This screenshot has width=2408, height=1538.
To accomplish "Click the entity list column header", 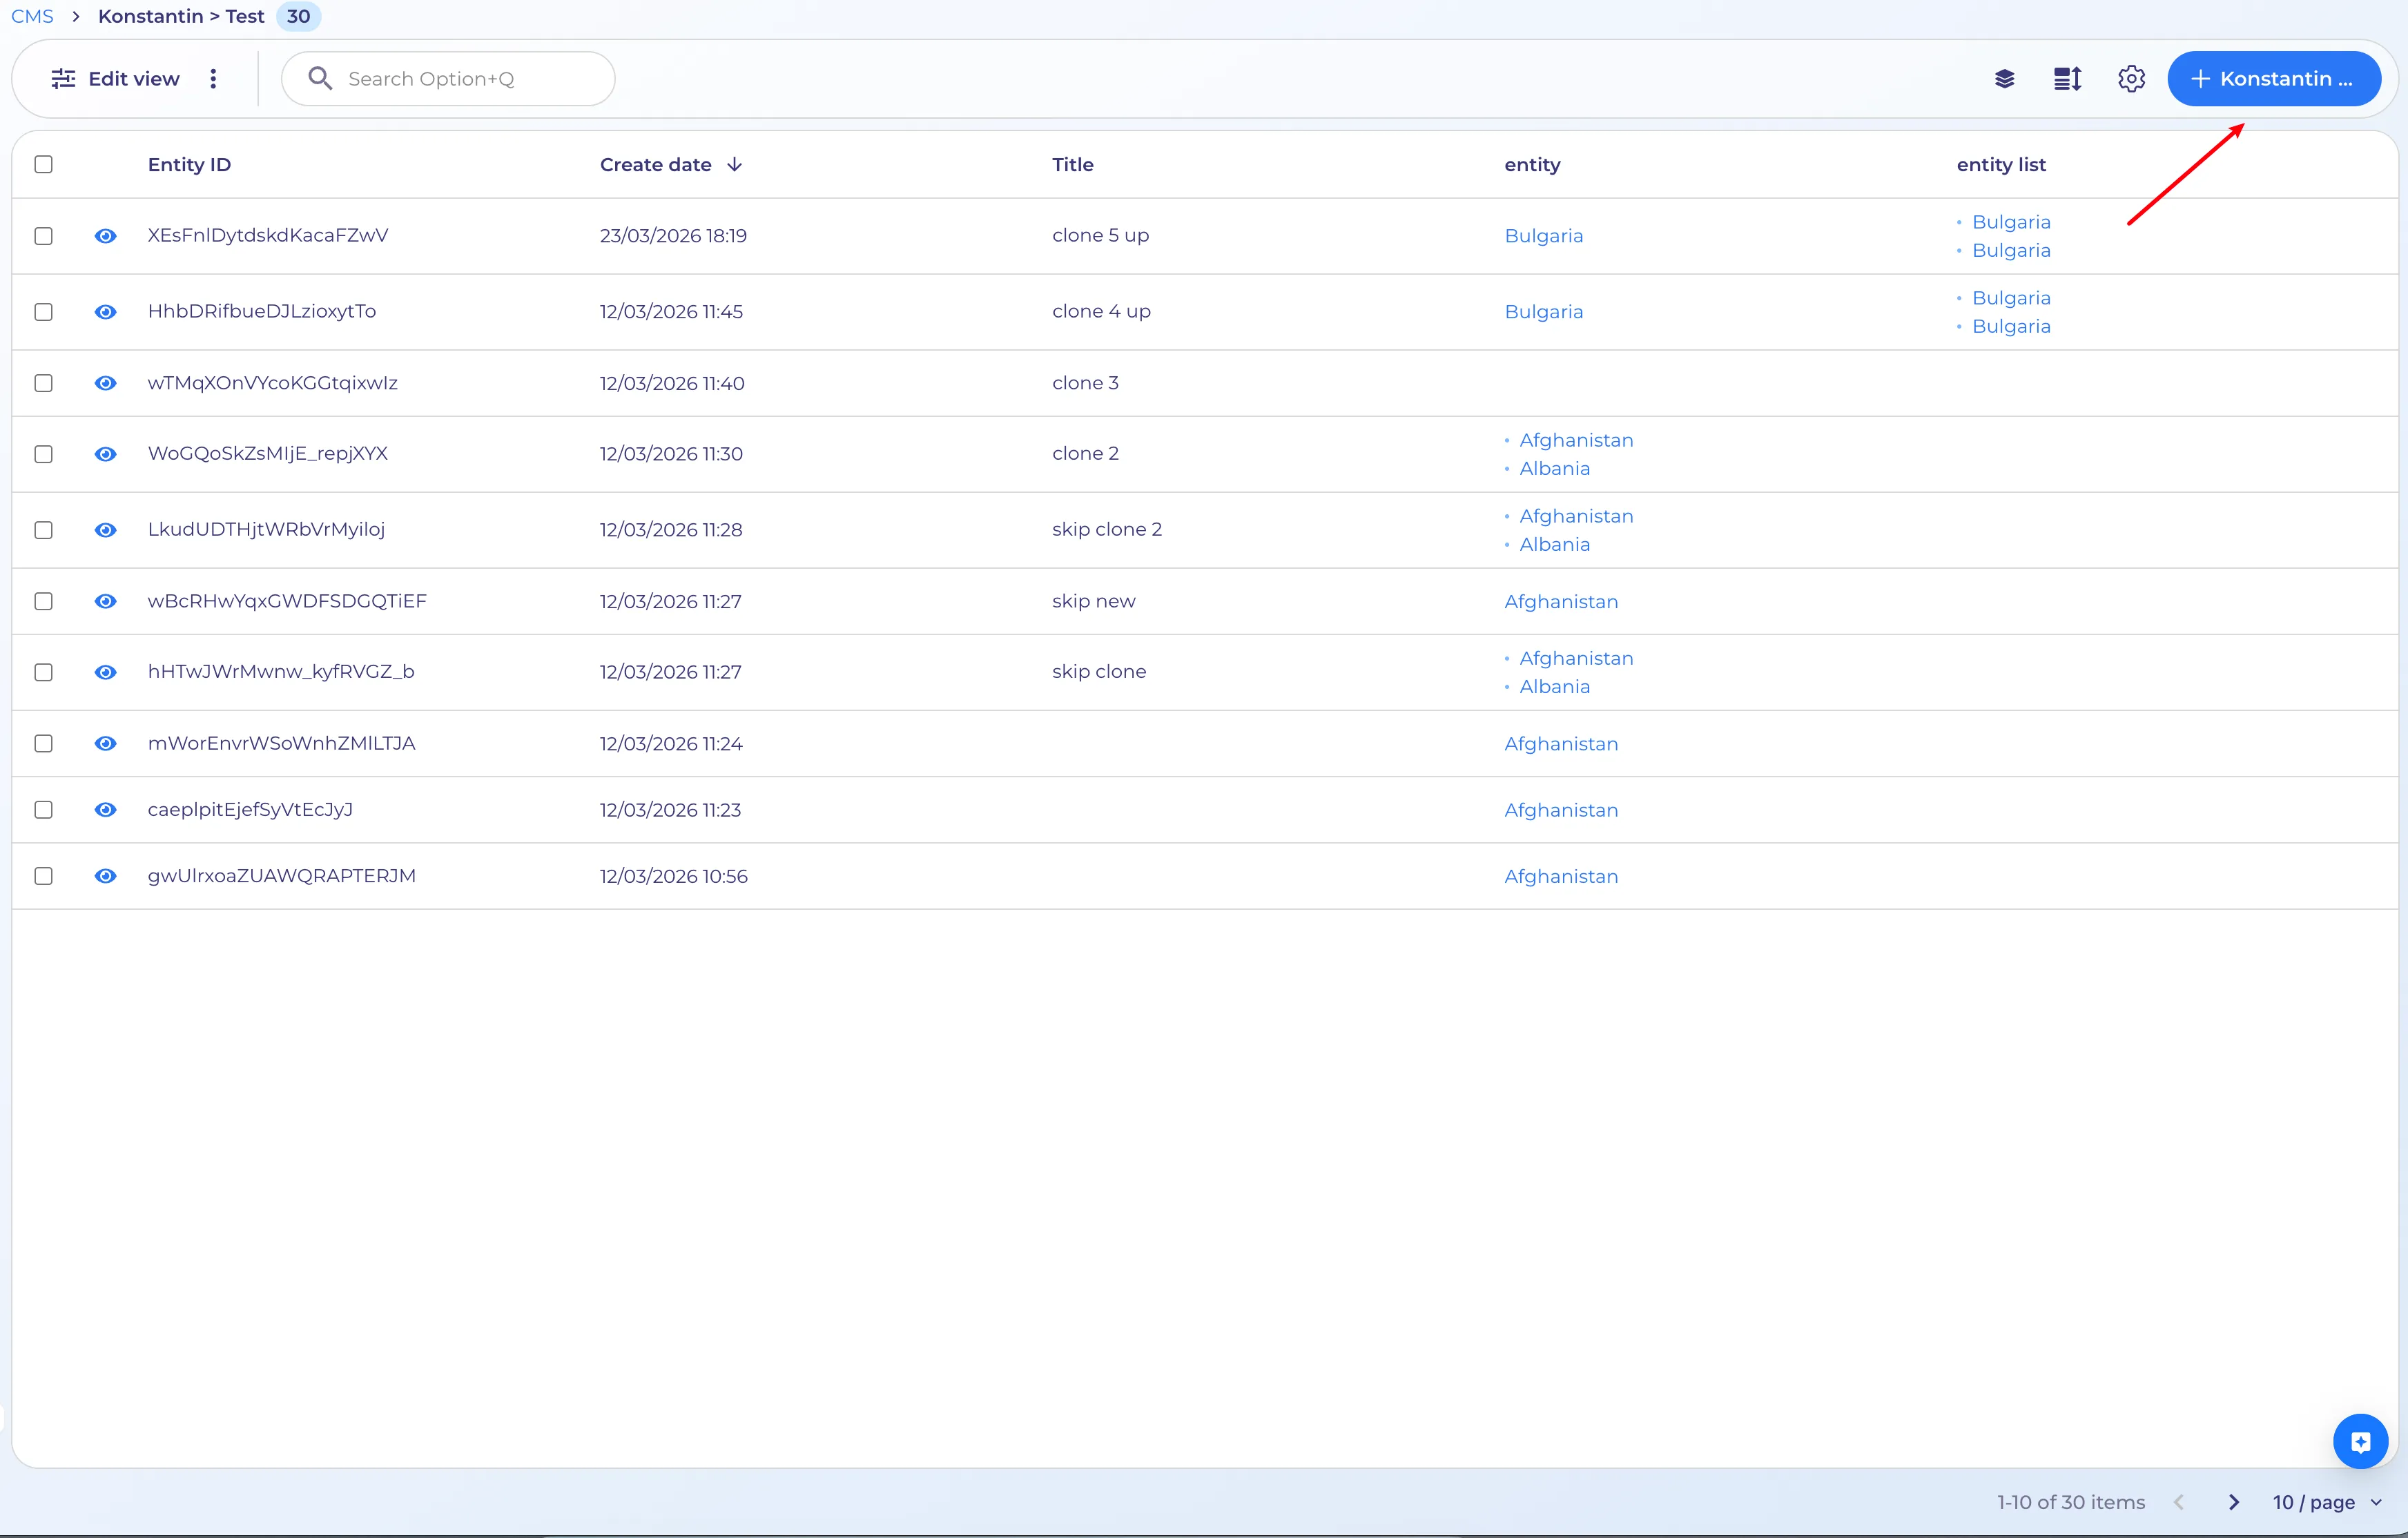I will point(2001,164).
